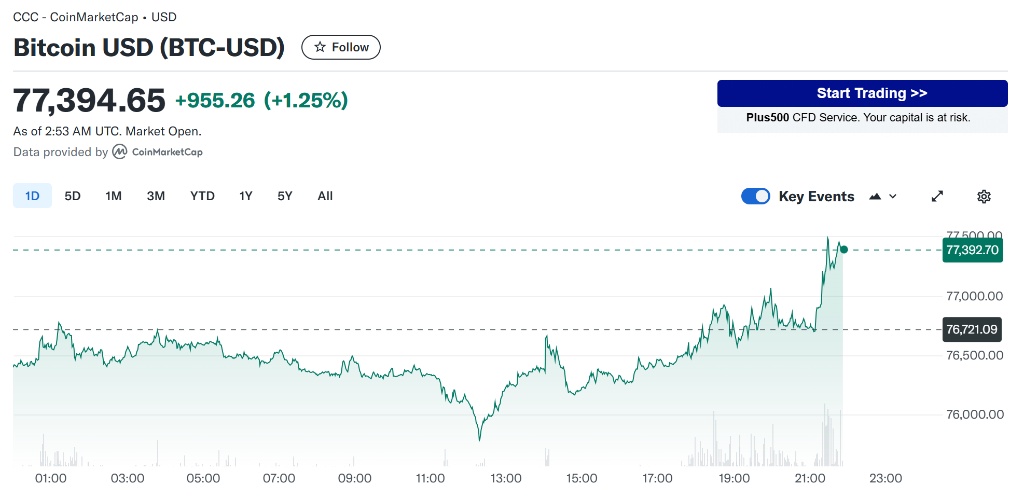The image size is (1024, 500).
Task: Show the YTD chart range
Action: click(202, 196)
